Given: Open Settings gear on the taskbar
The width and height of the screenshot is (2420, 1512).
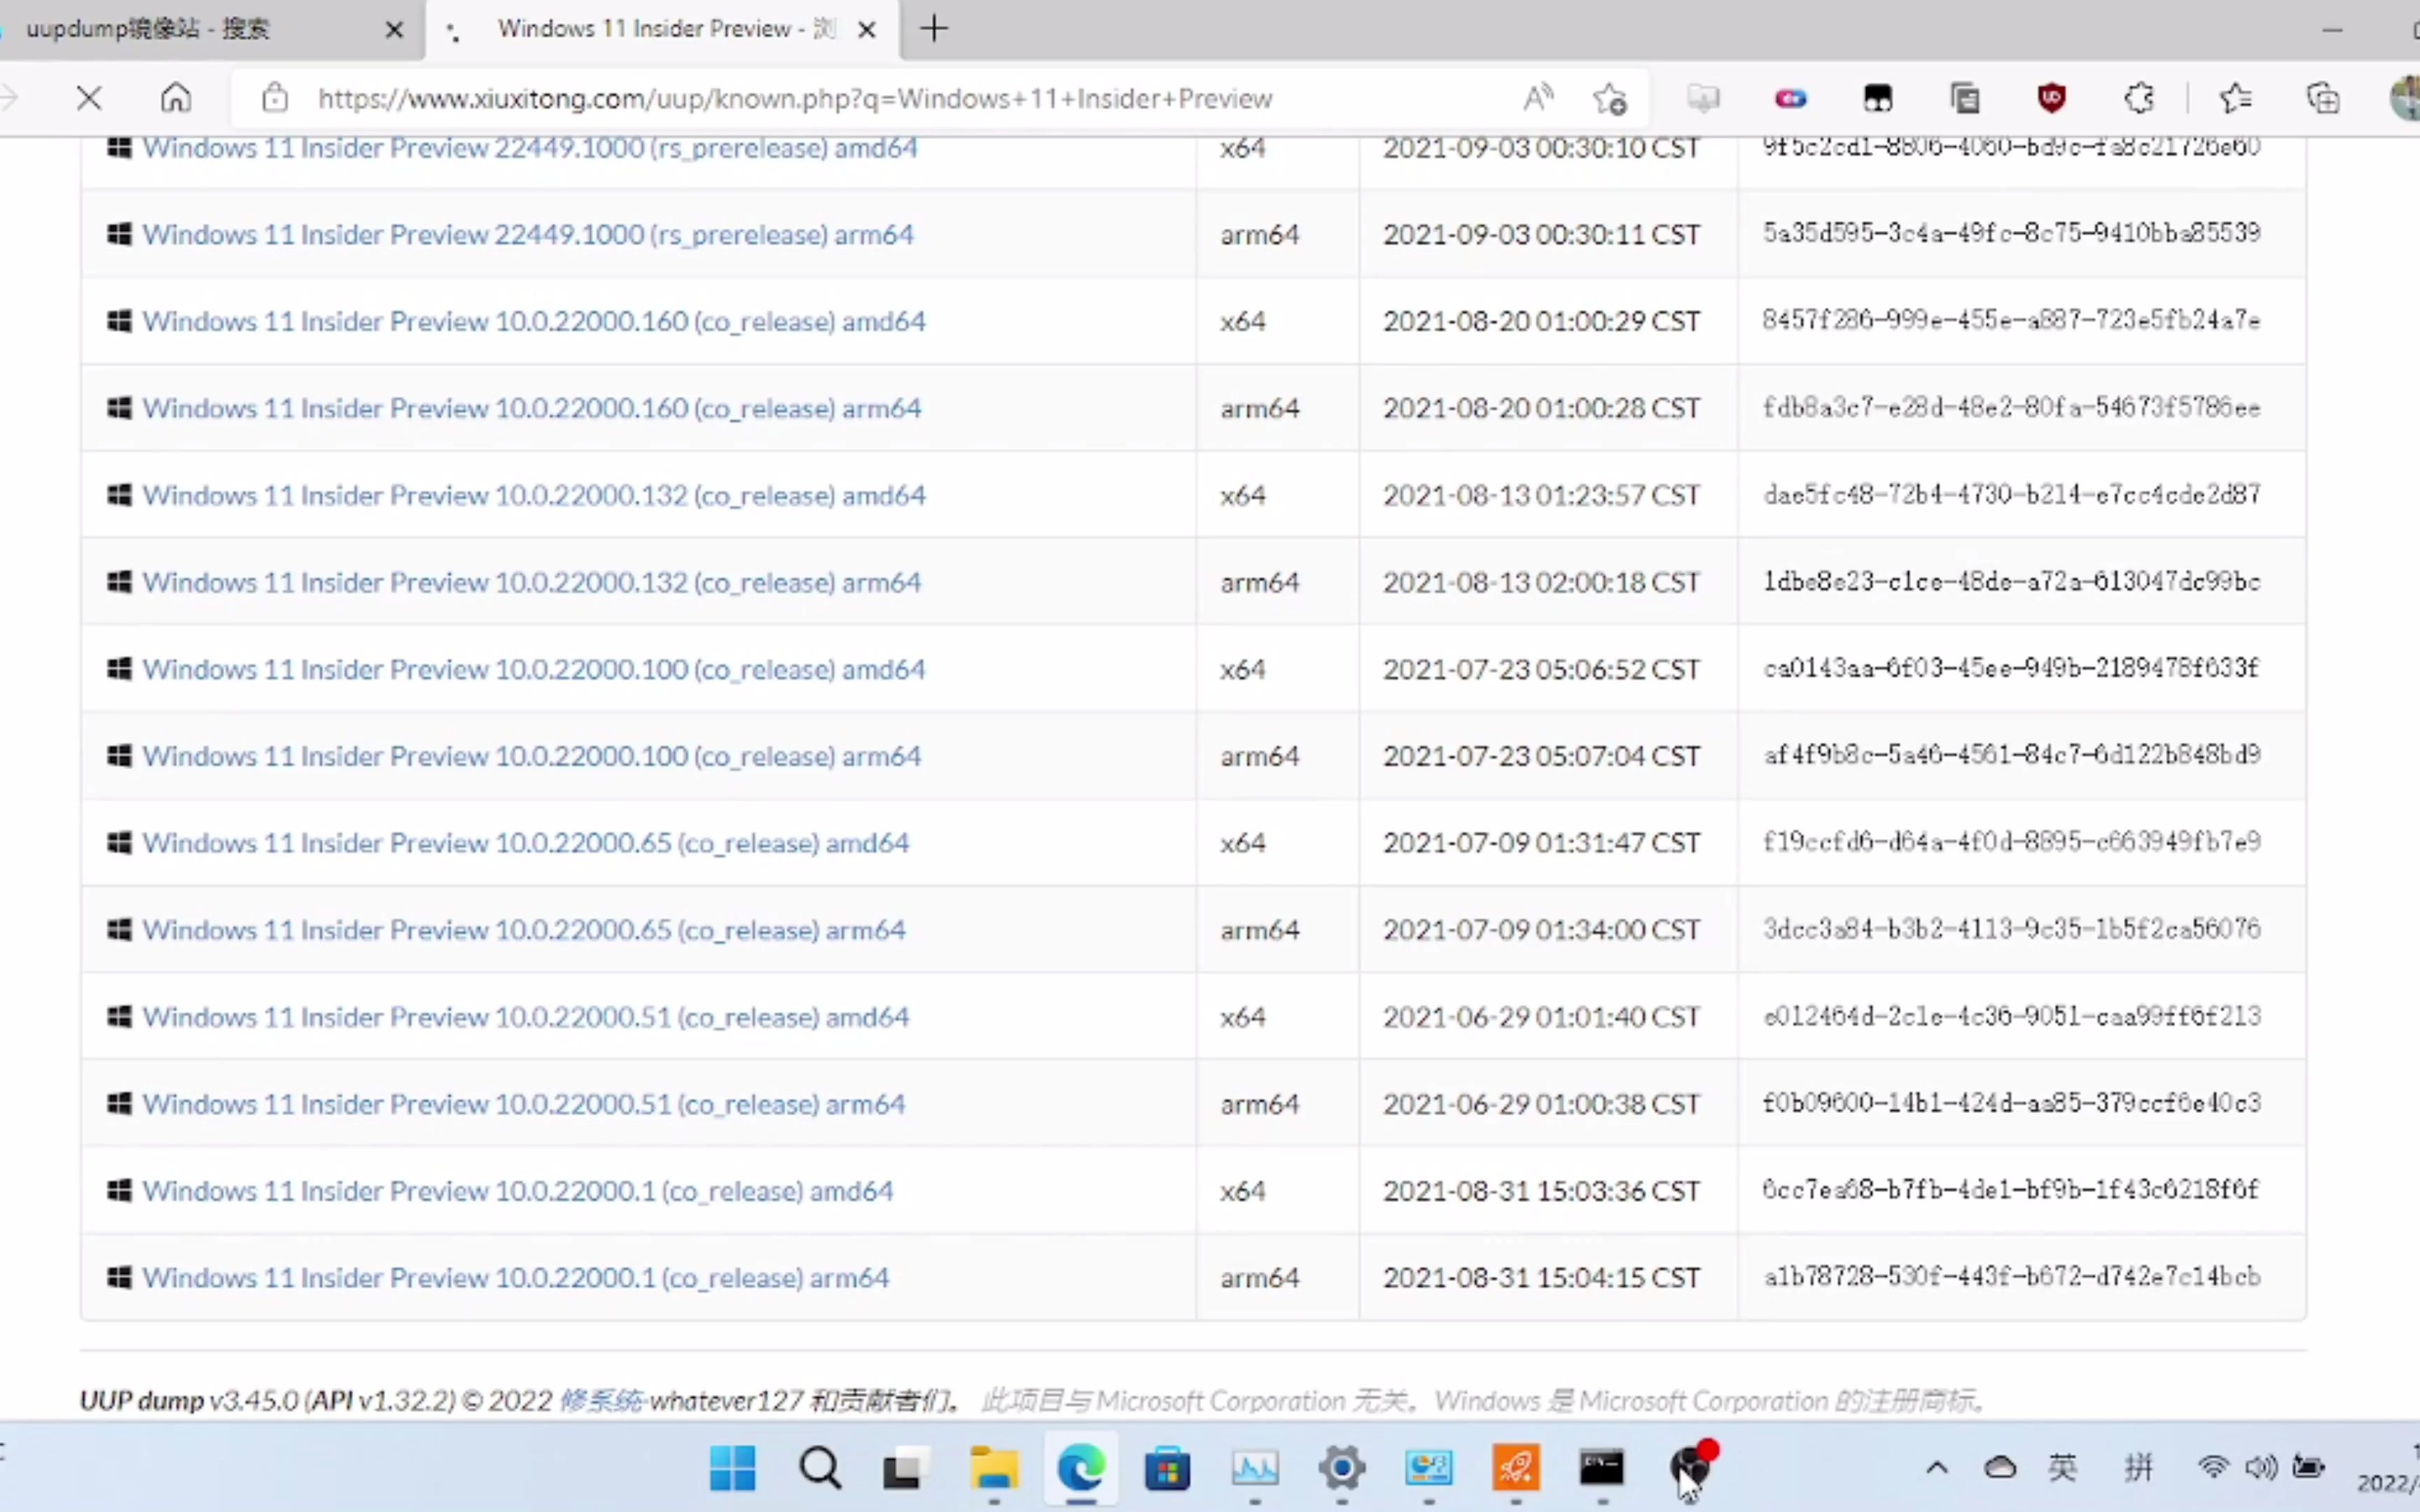Looking at the screenshot, I should (x=1342, y=1468).
